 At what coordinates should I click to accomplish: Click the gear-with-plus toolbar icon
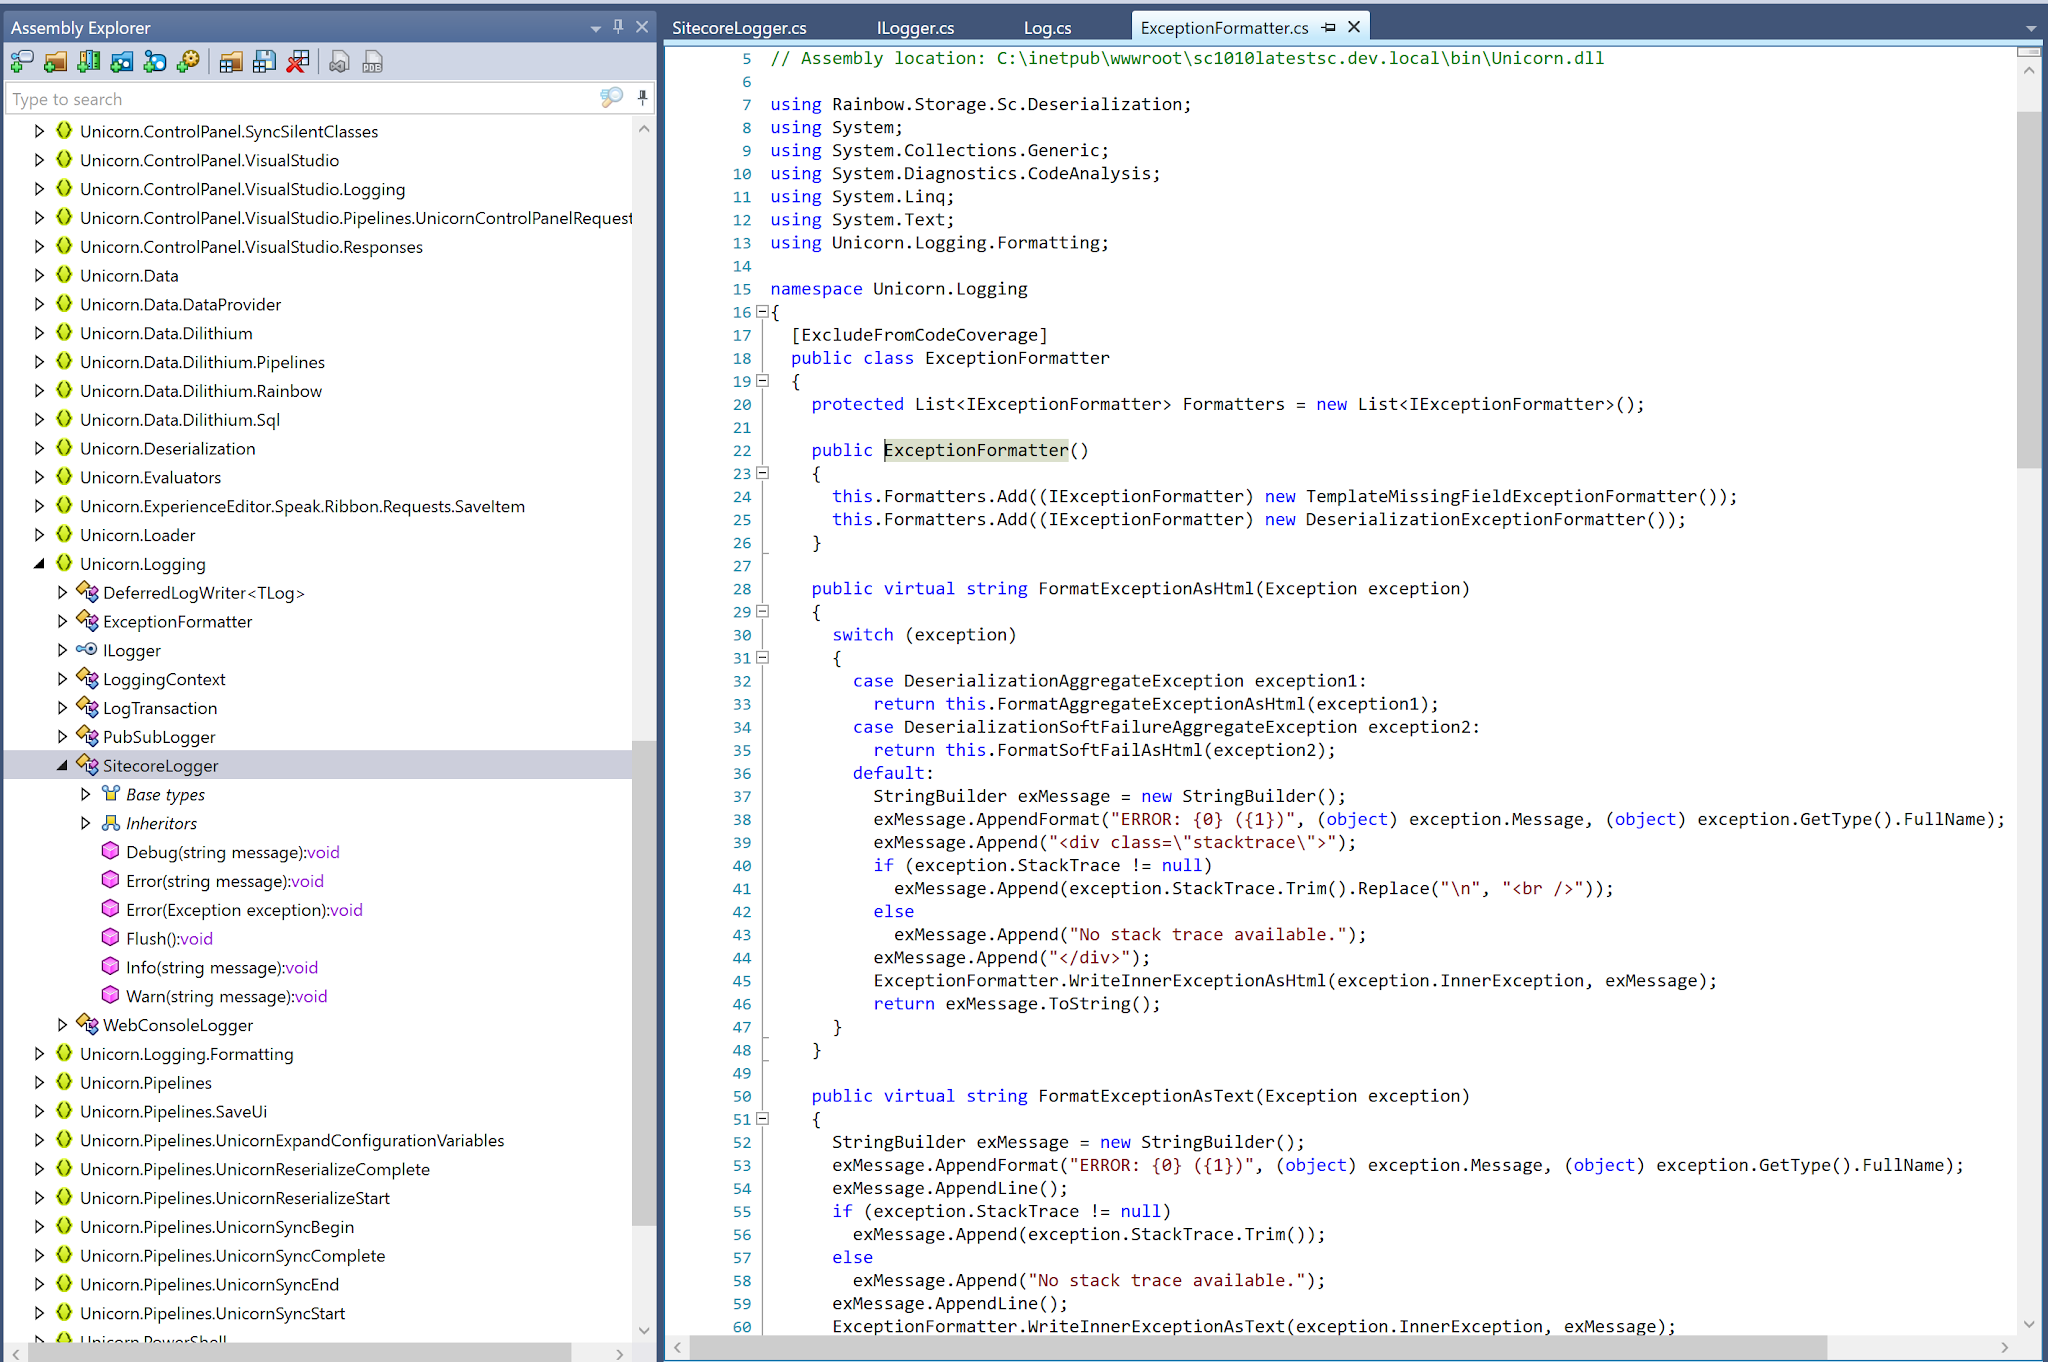click(x=188, y=62)
